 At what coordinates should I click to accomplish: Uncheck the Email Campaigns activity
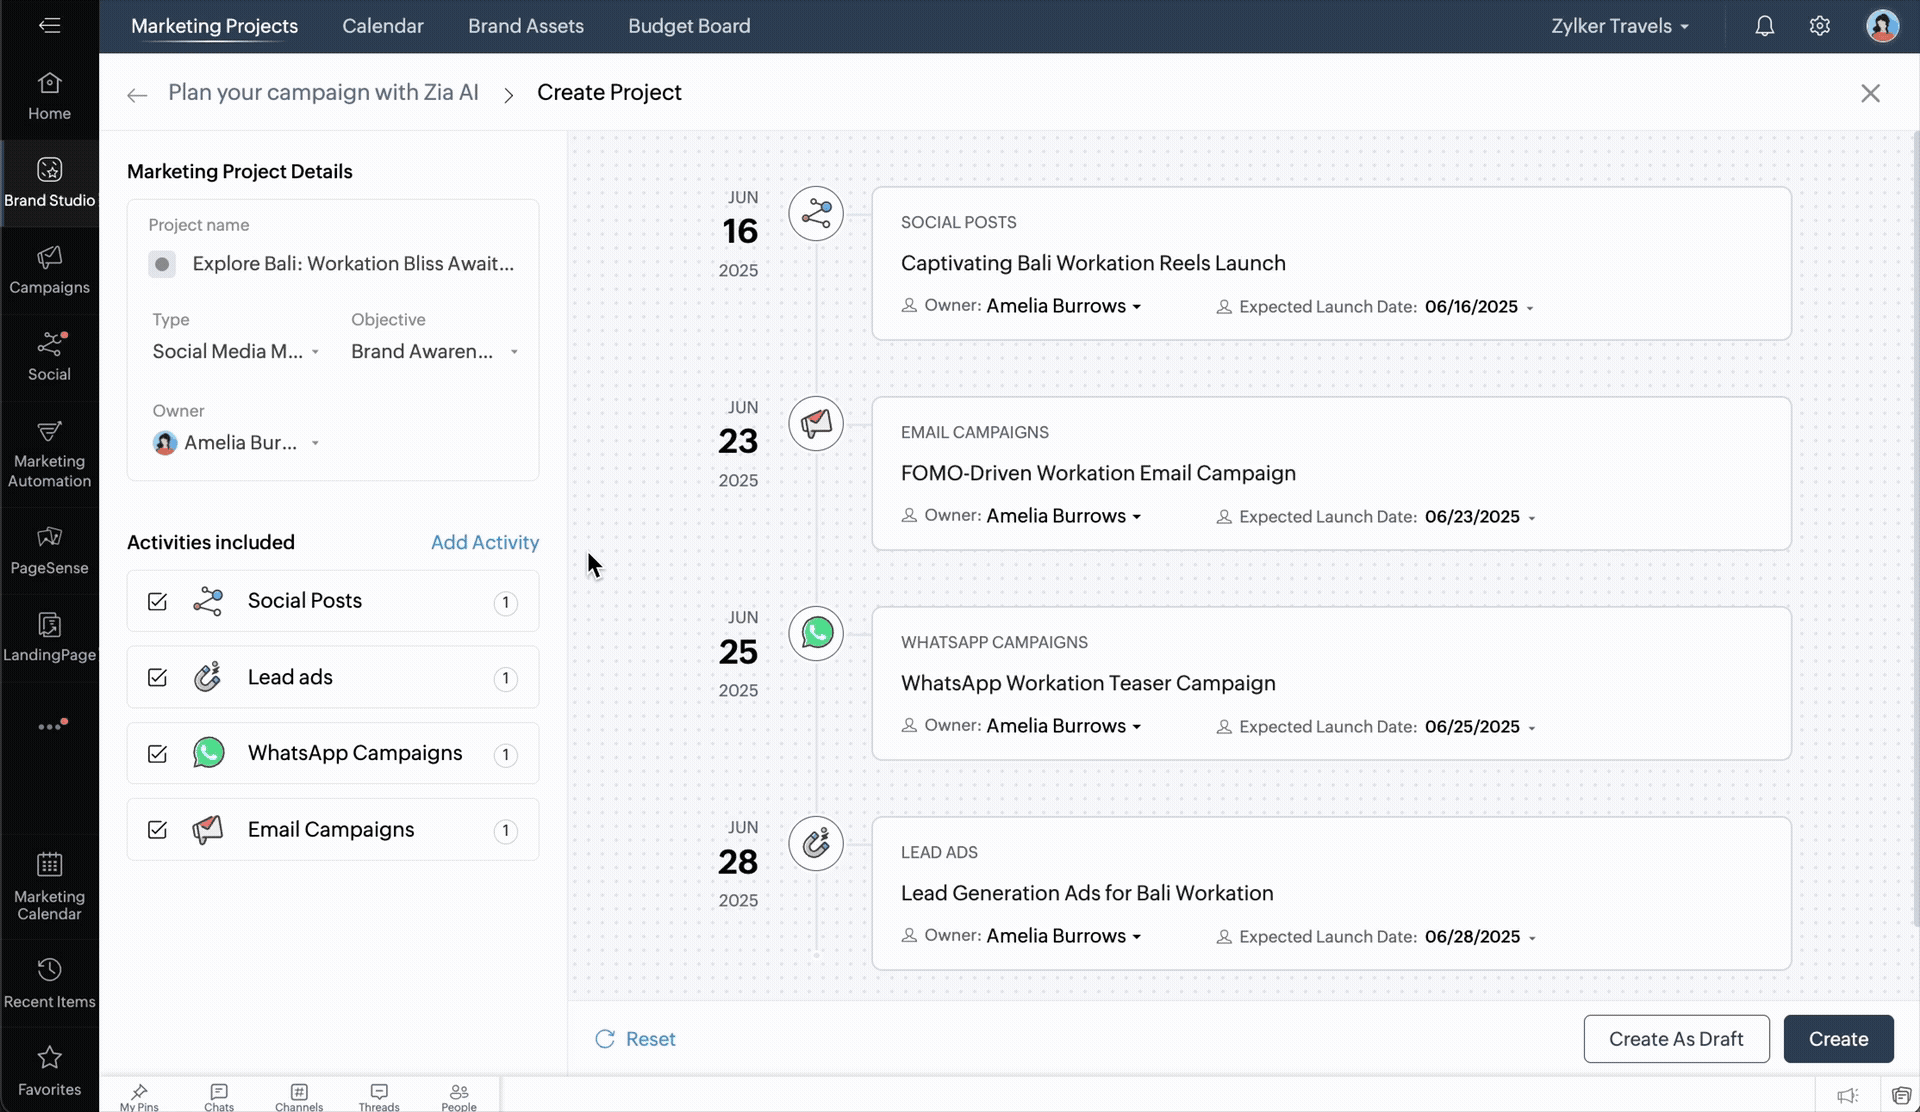[157, 830]
